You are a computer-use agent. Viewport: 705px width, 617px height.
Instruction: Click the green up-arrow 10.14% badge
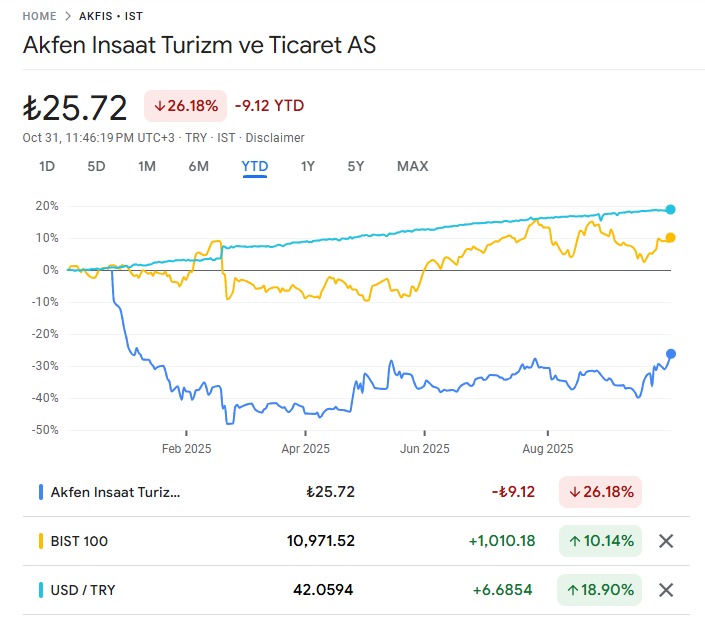point(600,541)
